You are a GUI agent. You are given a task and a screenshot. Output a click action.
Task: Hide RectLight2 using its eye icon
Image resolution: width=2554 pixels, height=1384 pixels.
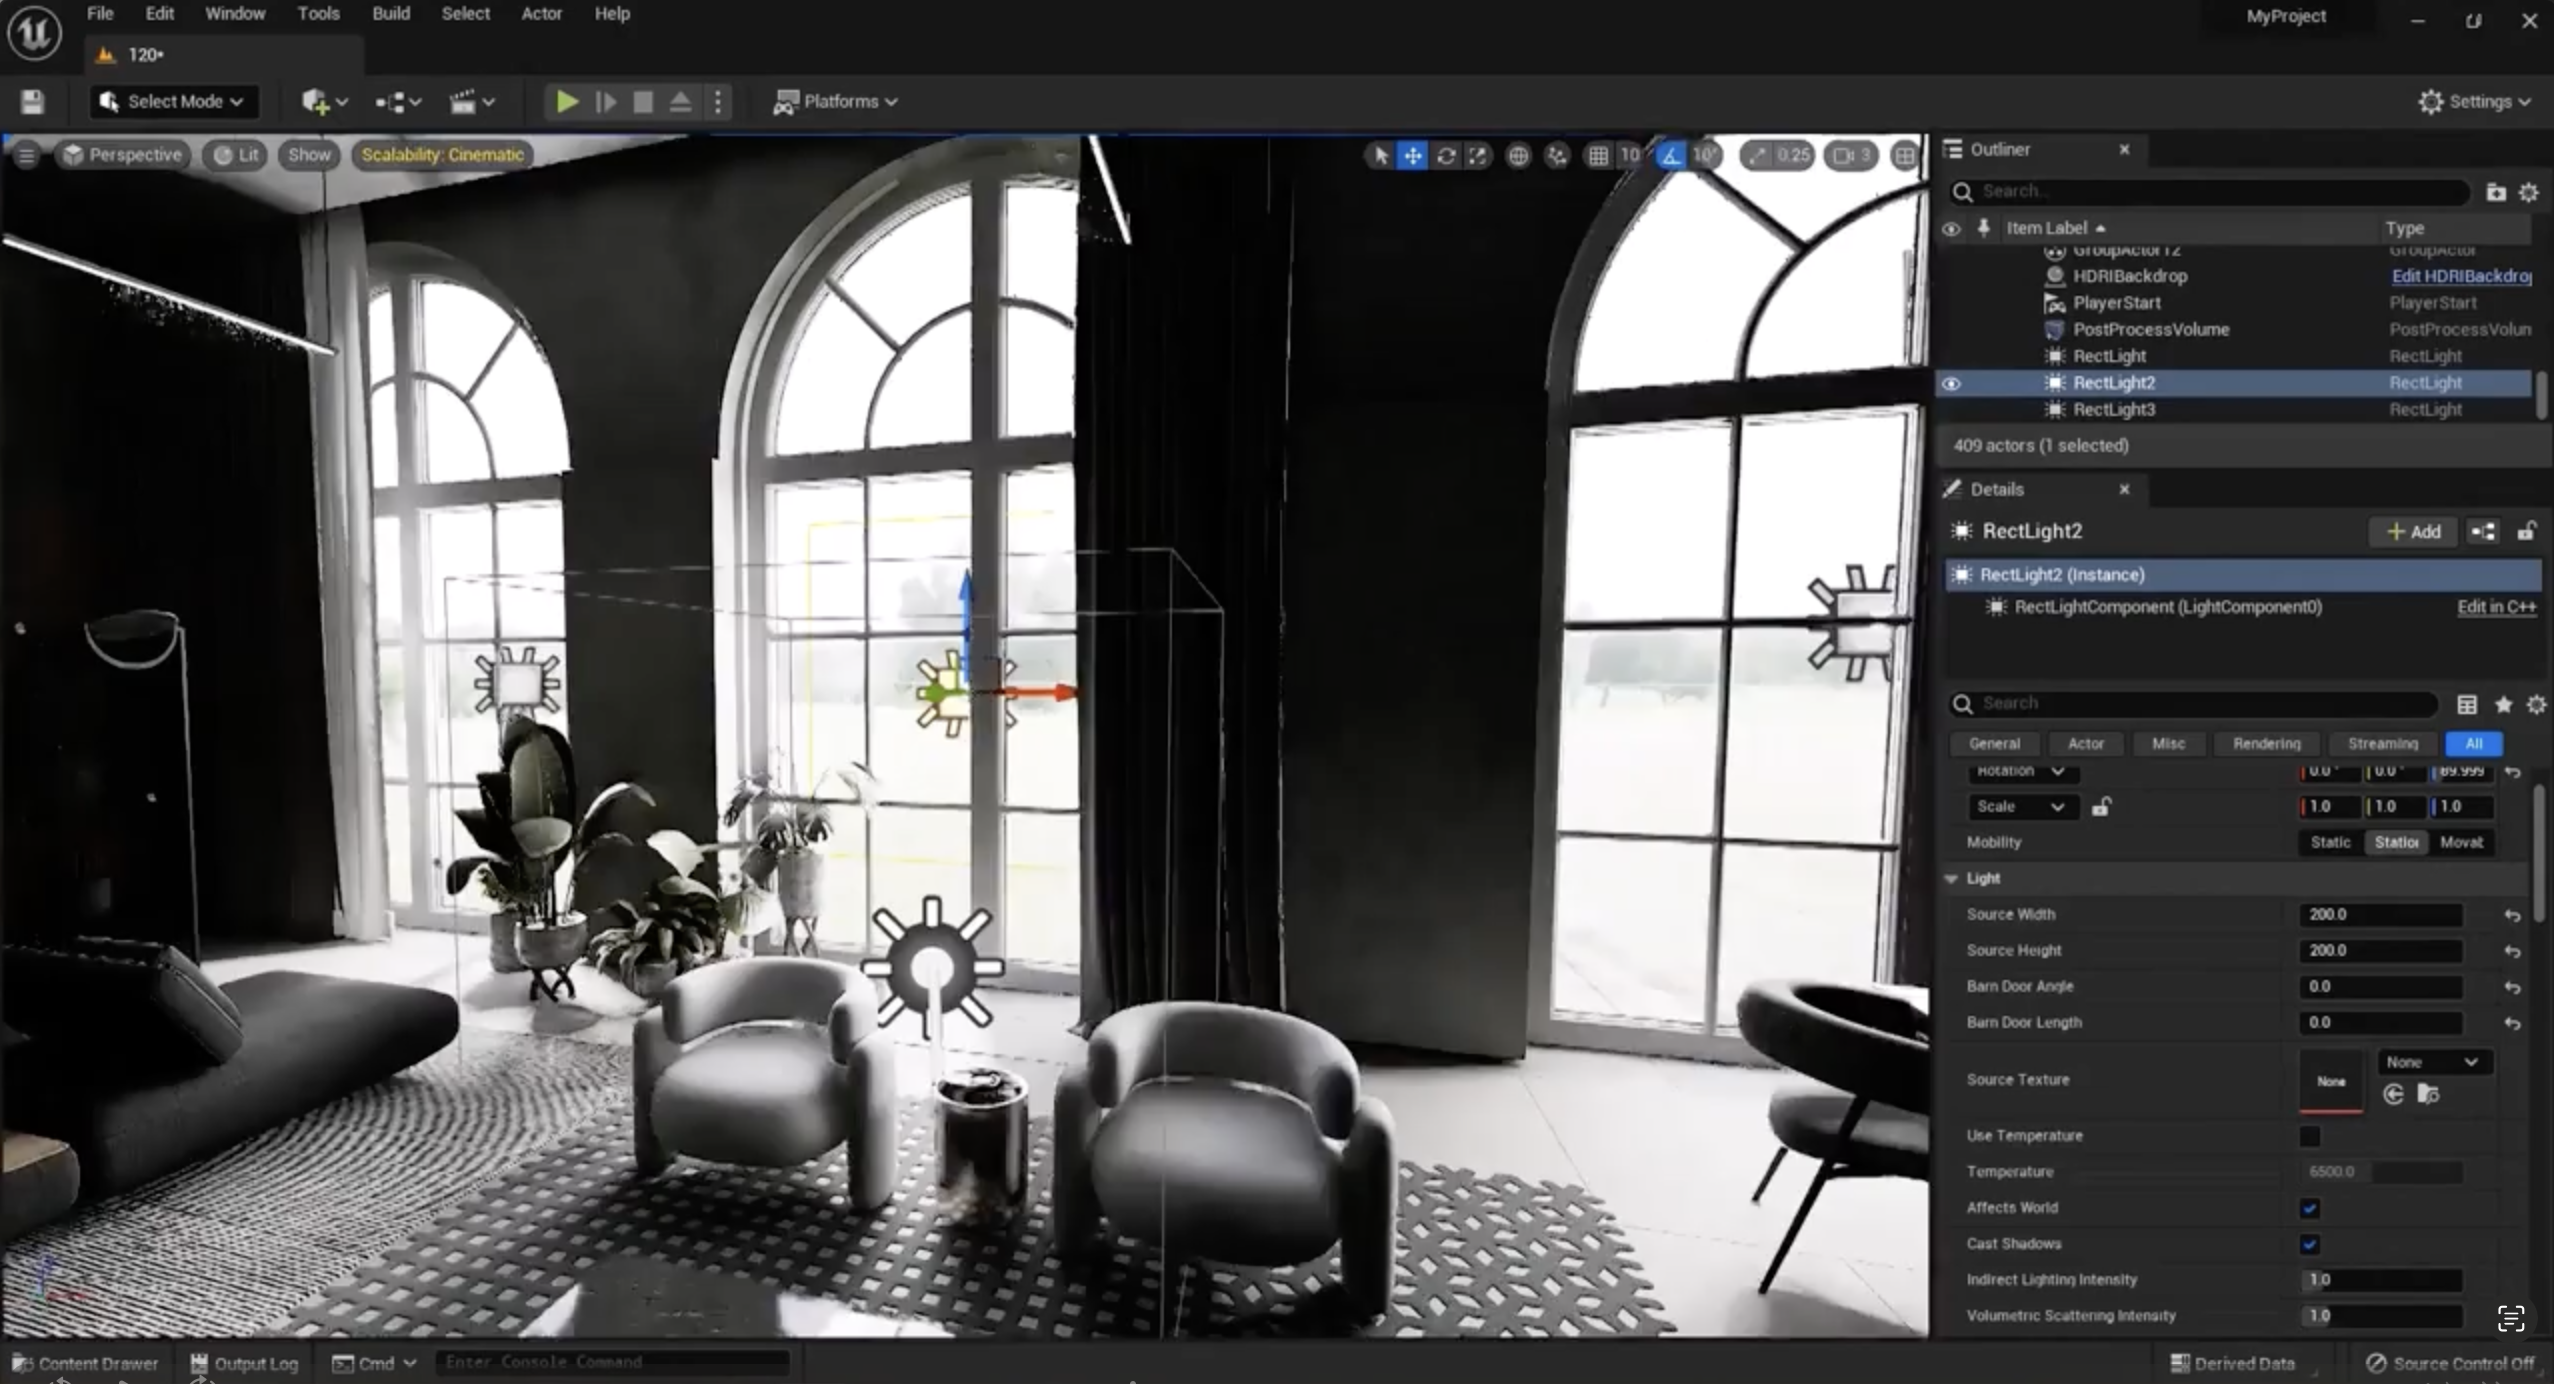coord(1951,383)
